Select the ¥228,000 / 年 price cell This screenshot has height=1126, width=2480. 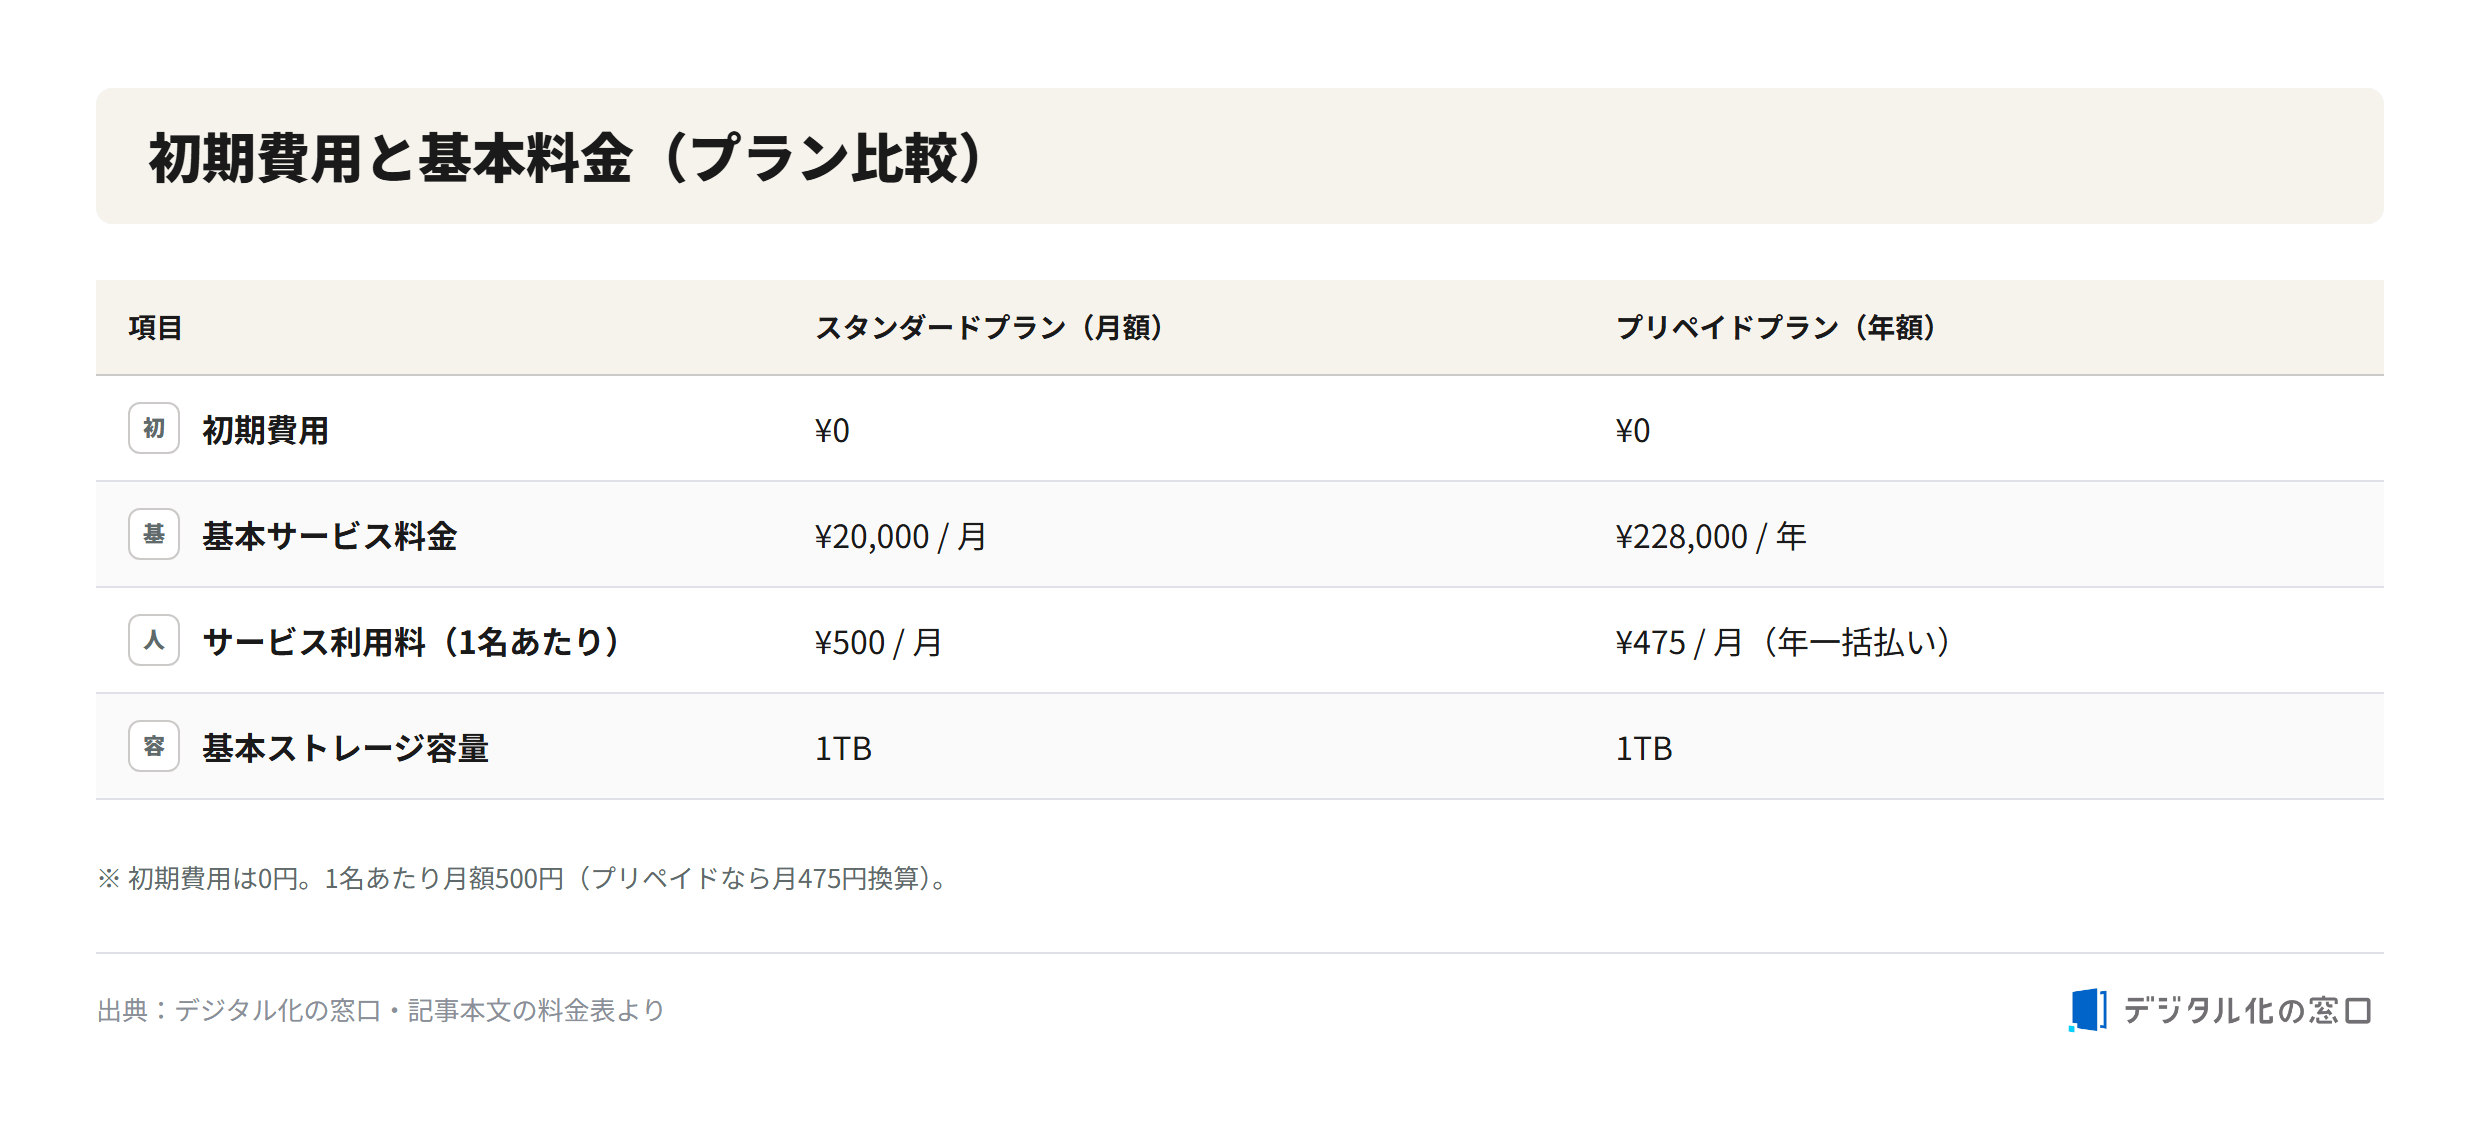coord(1711,536)
